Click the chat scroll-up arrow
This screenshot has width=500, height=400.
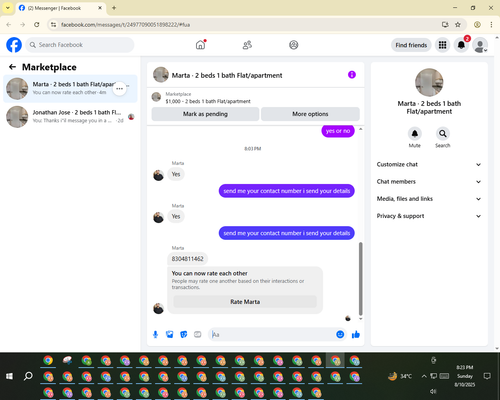tap(360, 129)
